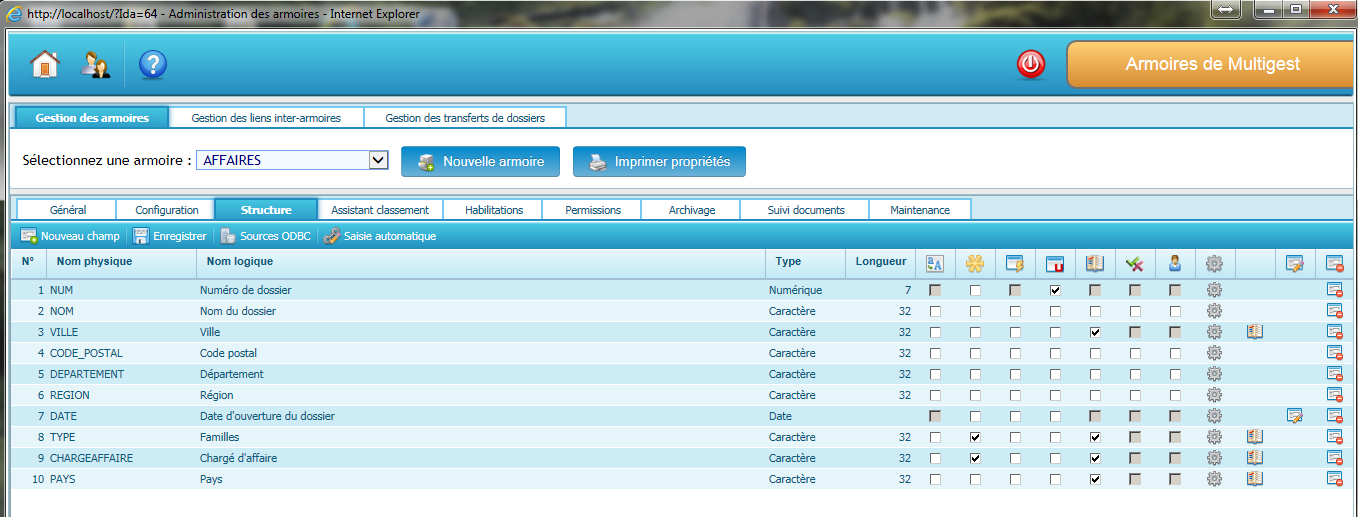Select the Région logical name cell
1358x517 pixels.
pyautogui.click(x=217, y=395)
